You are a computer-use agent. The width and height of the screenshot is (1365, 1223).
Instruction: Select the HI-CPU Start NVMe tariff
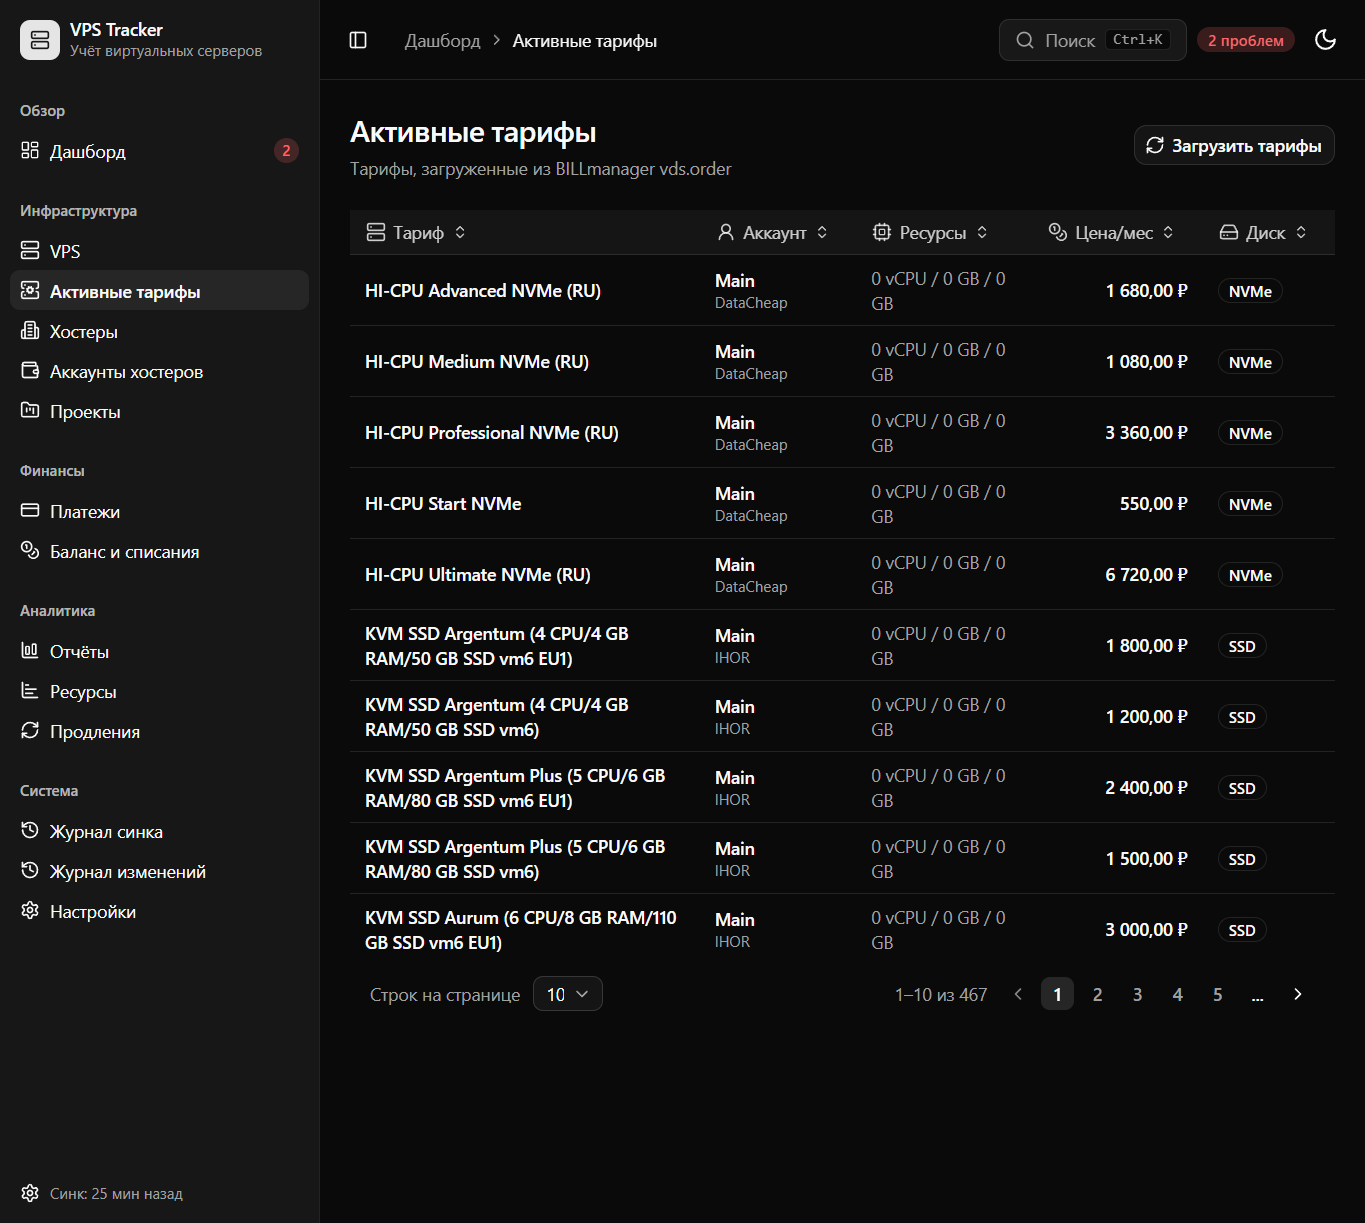pos(443,504)
